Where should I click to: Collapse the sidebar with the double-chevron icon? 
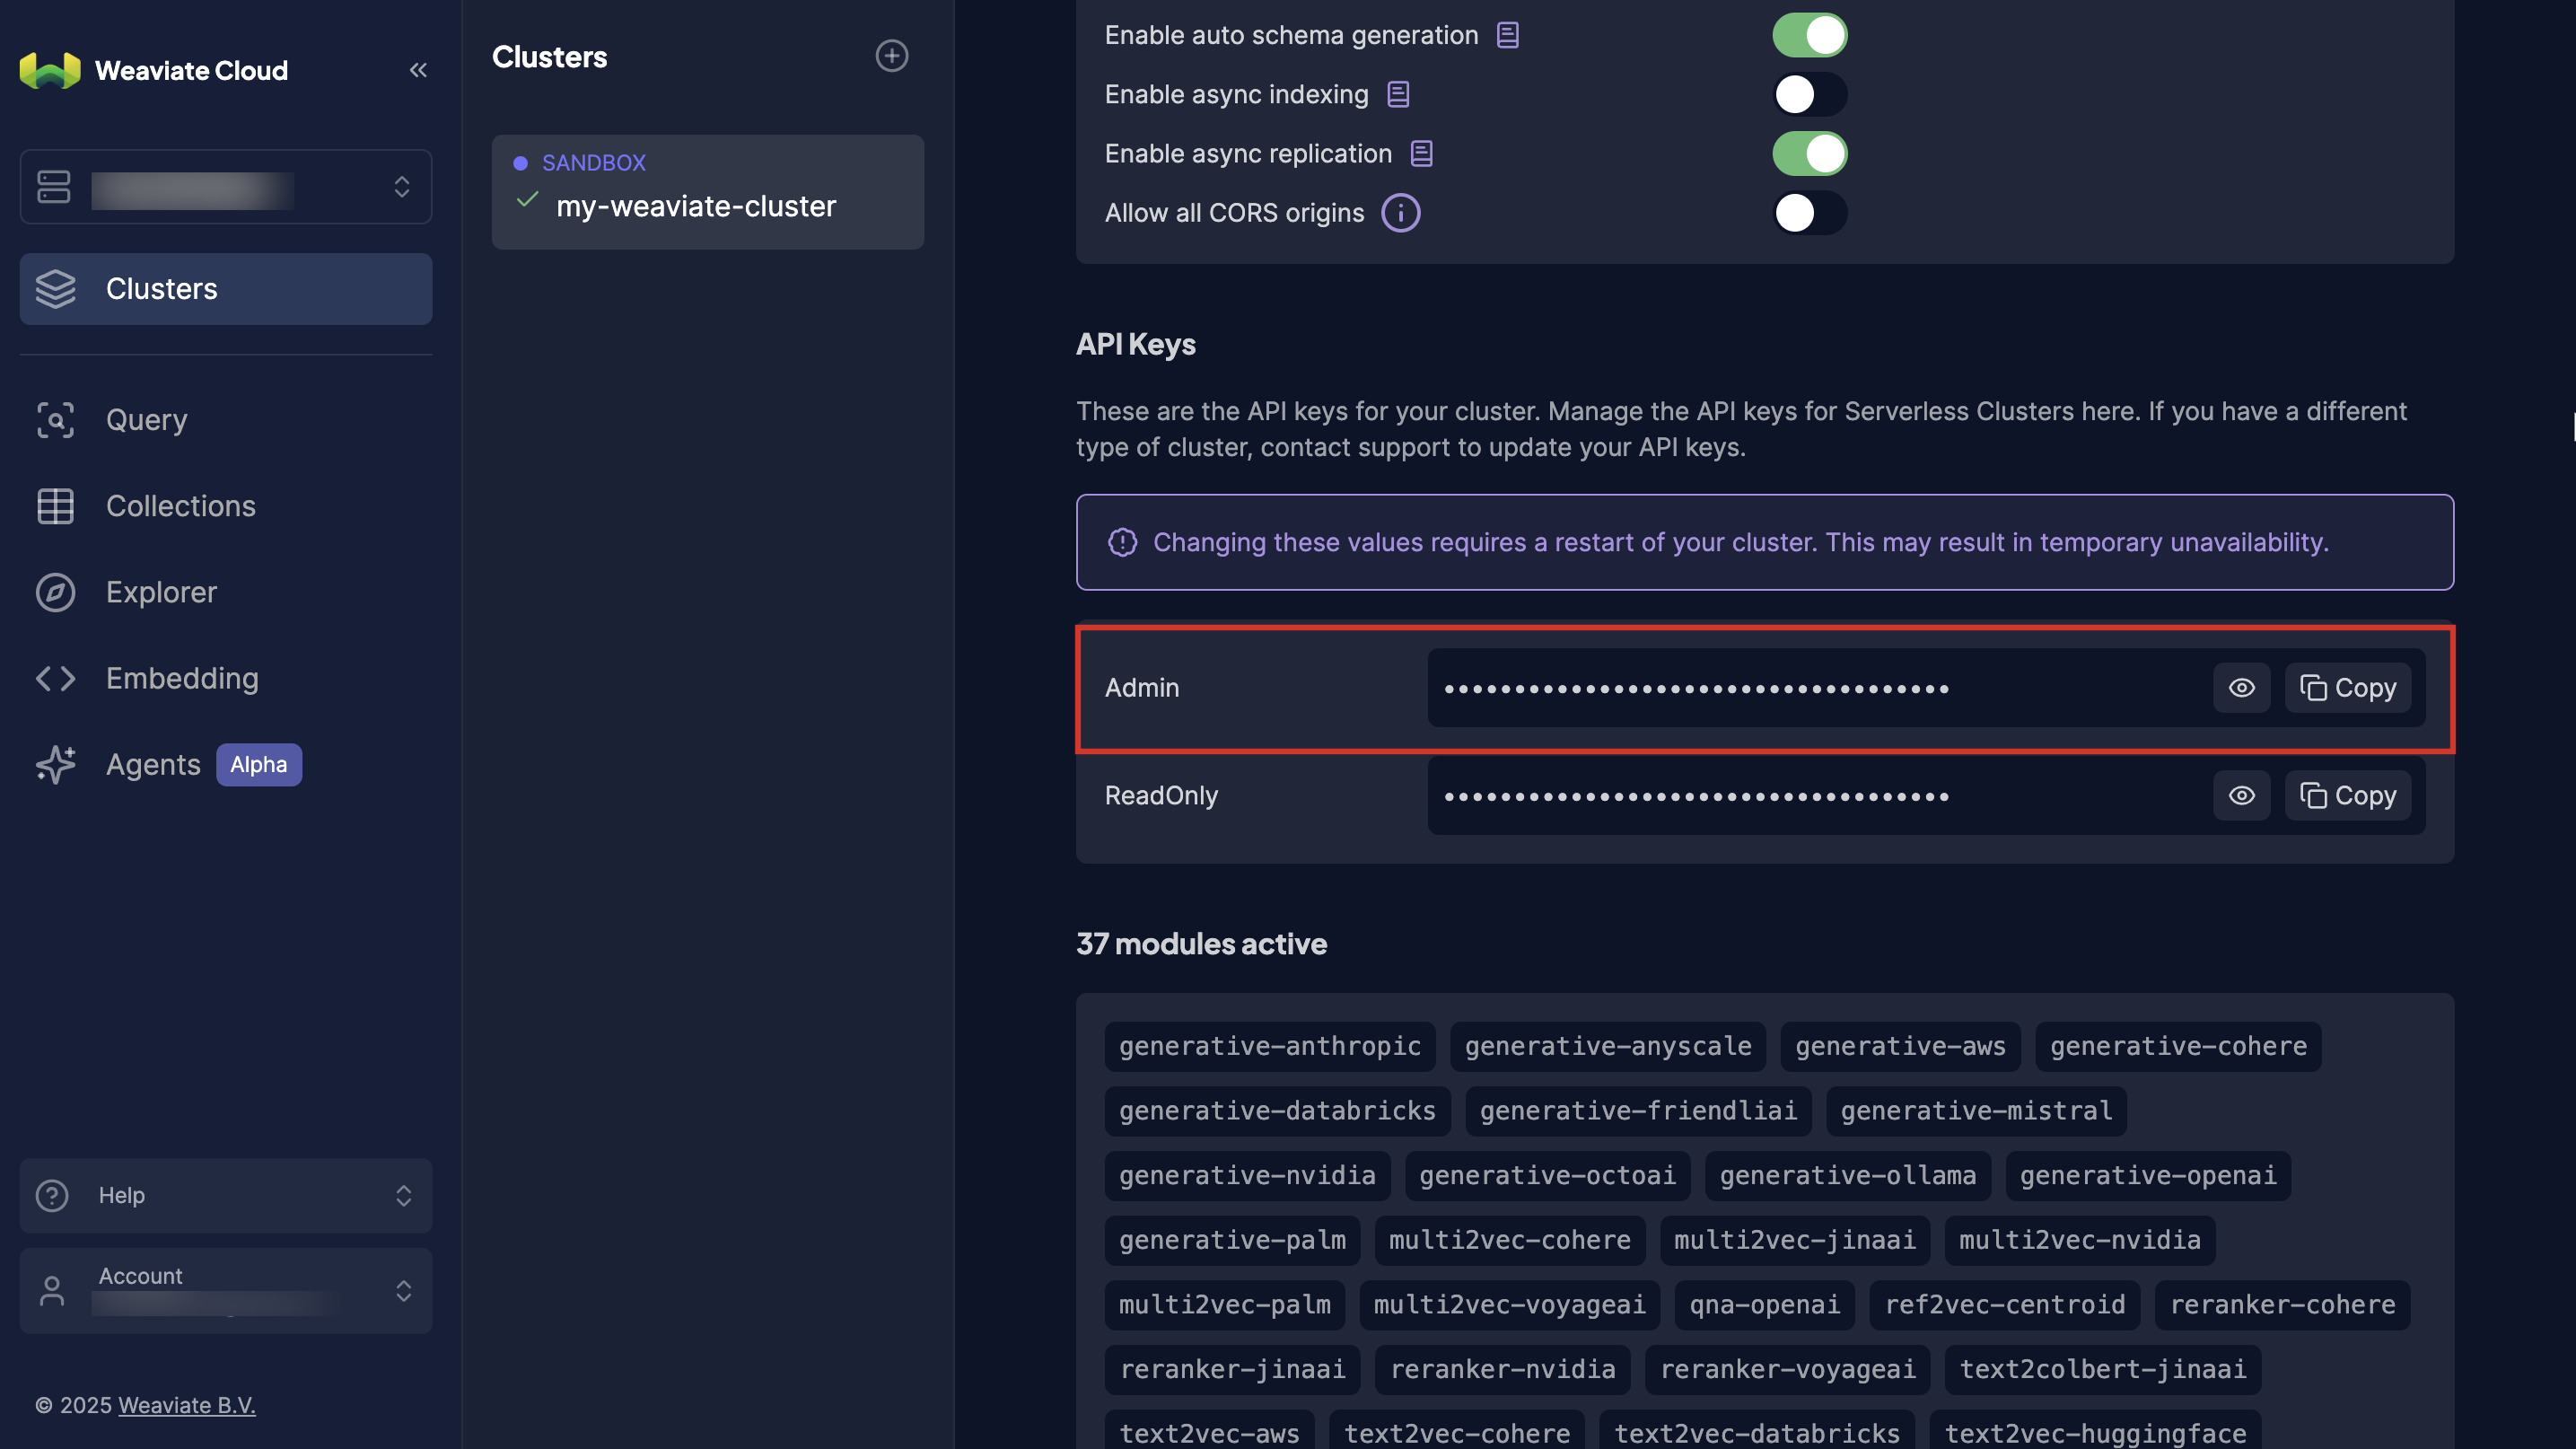(x=418, y=70)
